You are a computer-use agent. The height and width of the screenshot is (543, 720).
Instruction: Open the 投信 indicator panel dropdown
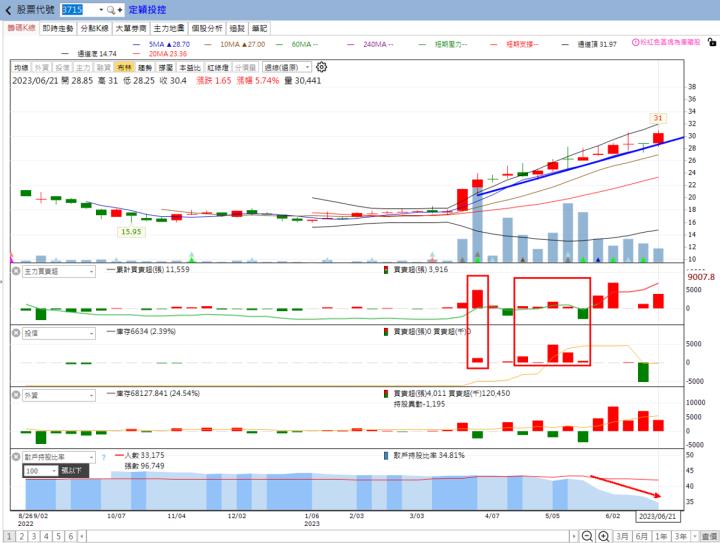pos(59,333)
